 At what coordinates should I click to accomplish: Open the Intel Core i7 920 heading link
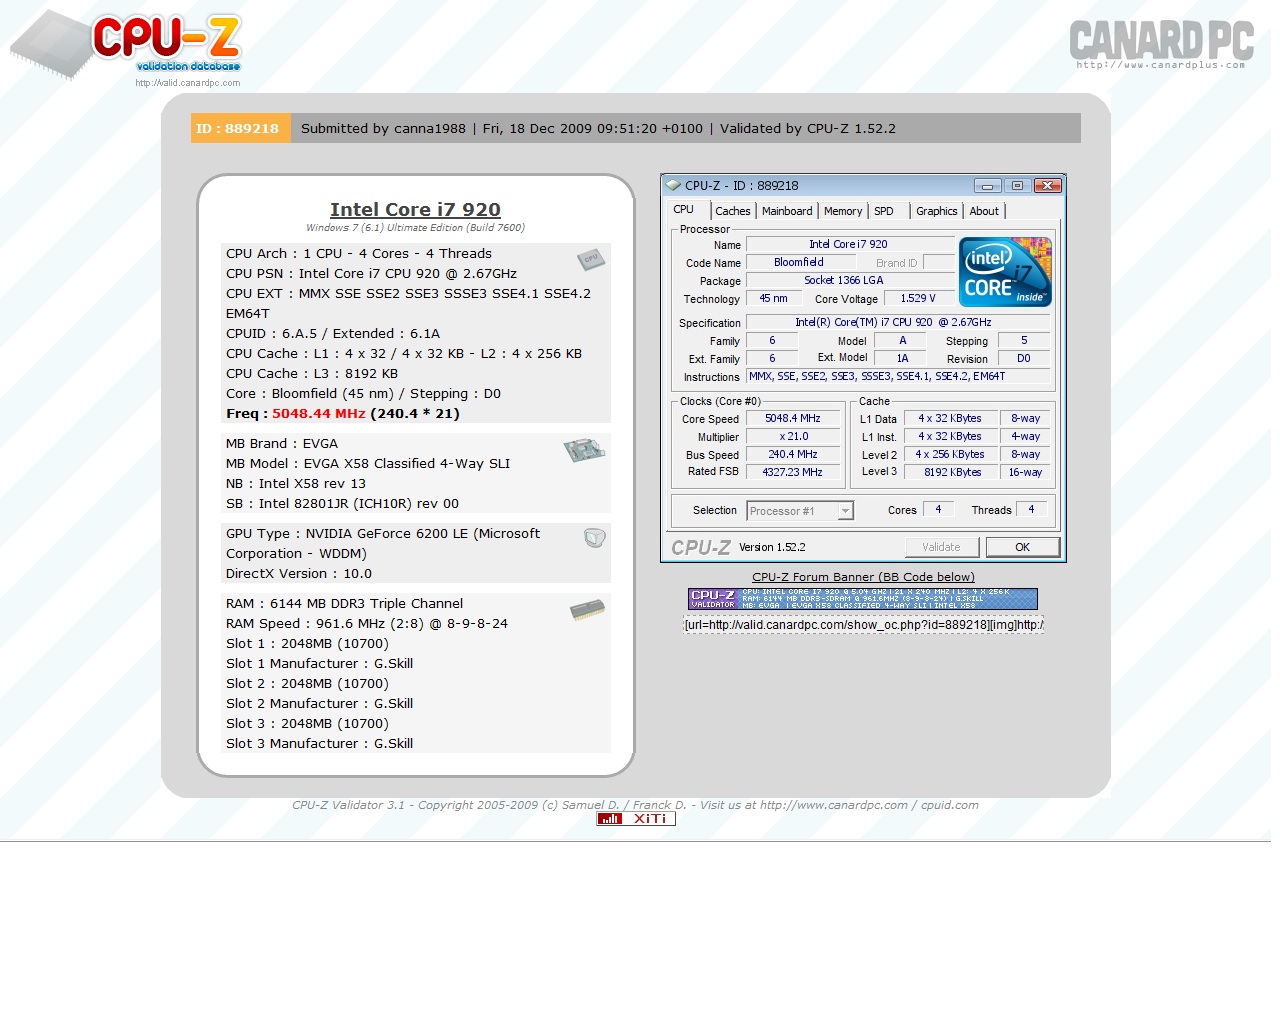tap(415, 209)
